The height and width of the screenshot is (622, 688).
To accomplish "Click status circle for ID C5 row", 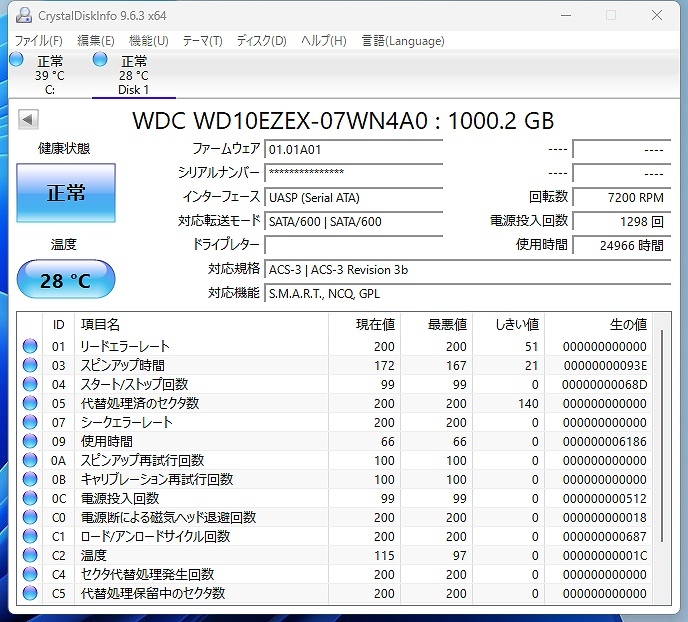I will [x=30, y=593].
